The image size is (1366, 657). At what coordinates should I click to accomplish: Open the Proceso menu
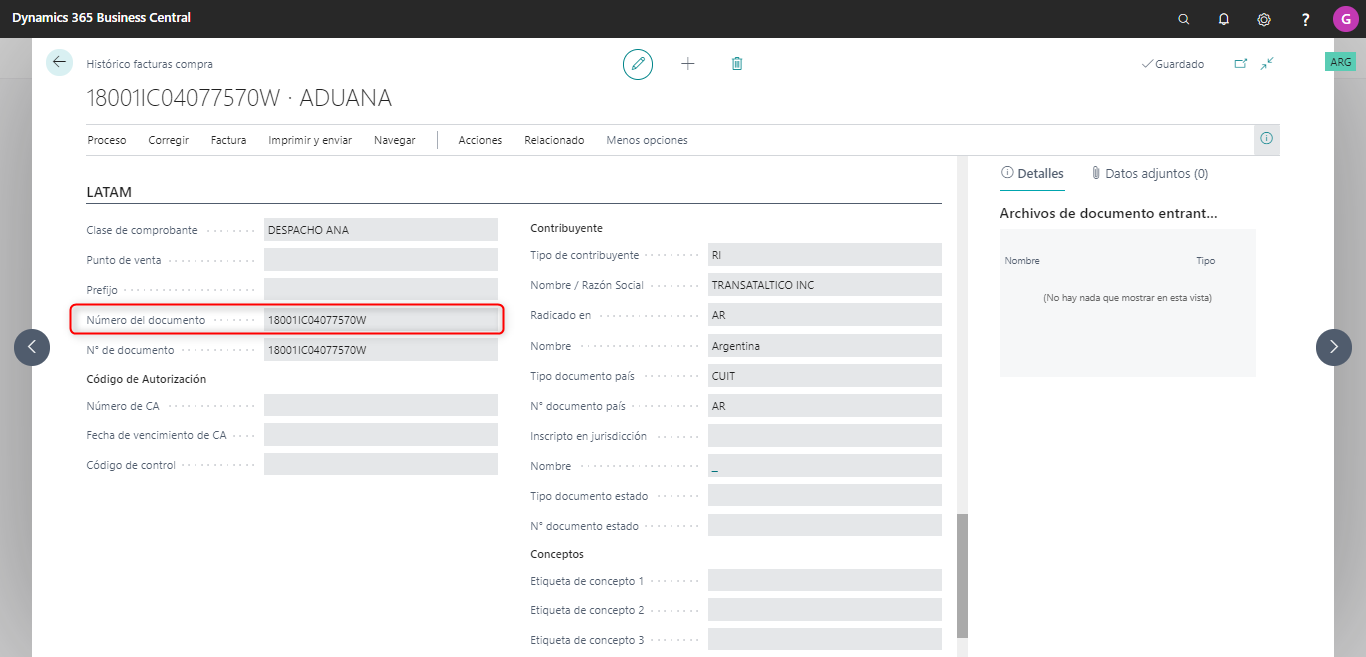point(107,140)
